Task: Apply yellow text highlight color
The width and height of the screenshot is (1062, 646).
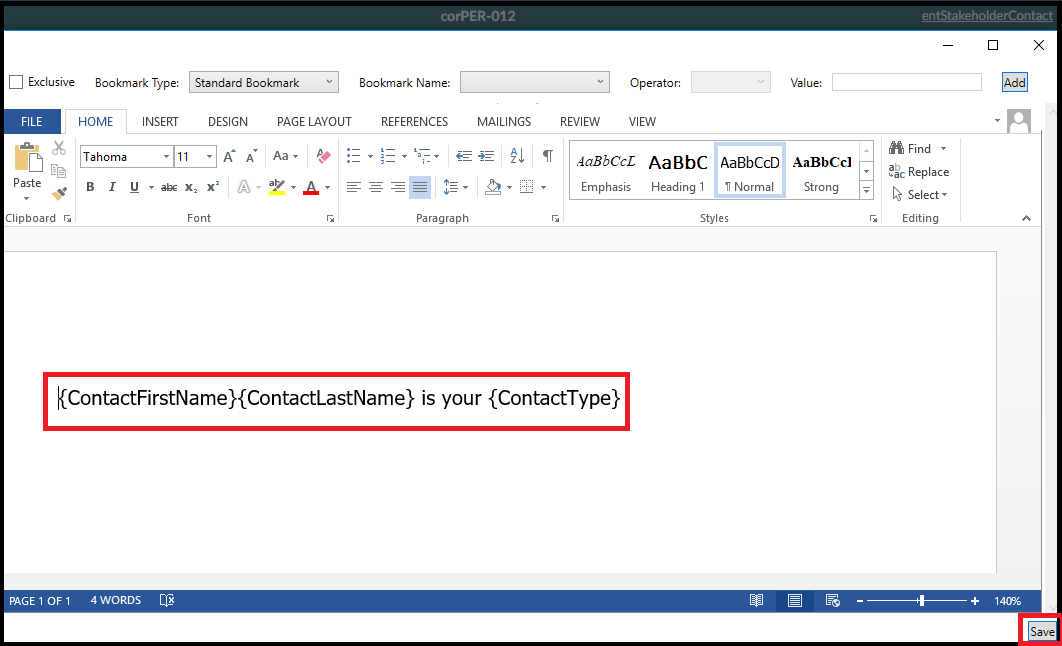Action: tap(276, 187)
